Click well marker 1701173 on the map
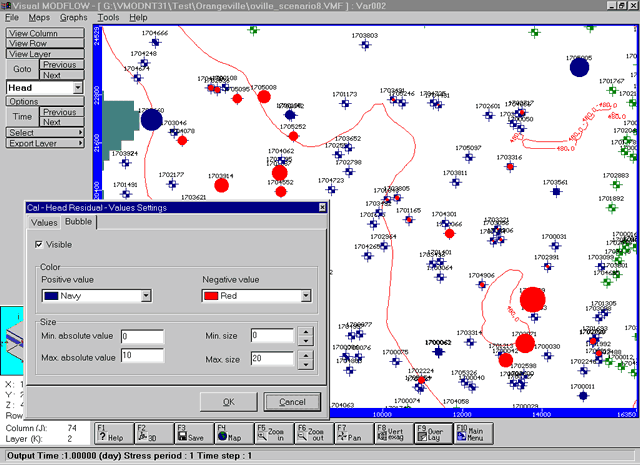Viewport: 640px width, 465px height. 345,104
